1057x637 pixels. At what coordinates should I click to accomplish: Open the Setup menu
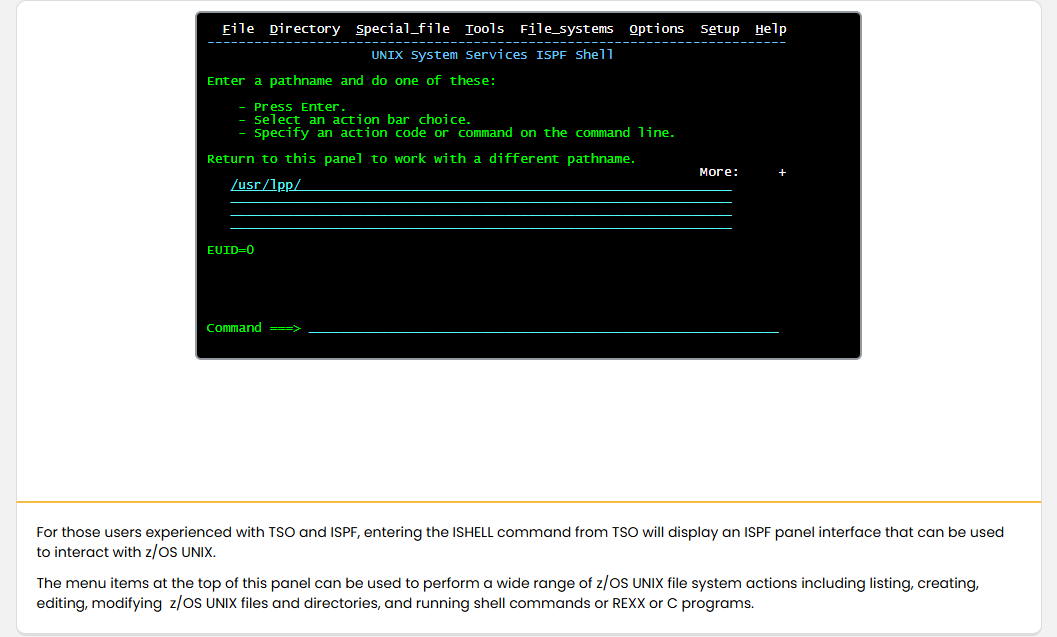(x=720, y=29)
